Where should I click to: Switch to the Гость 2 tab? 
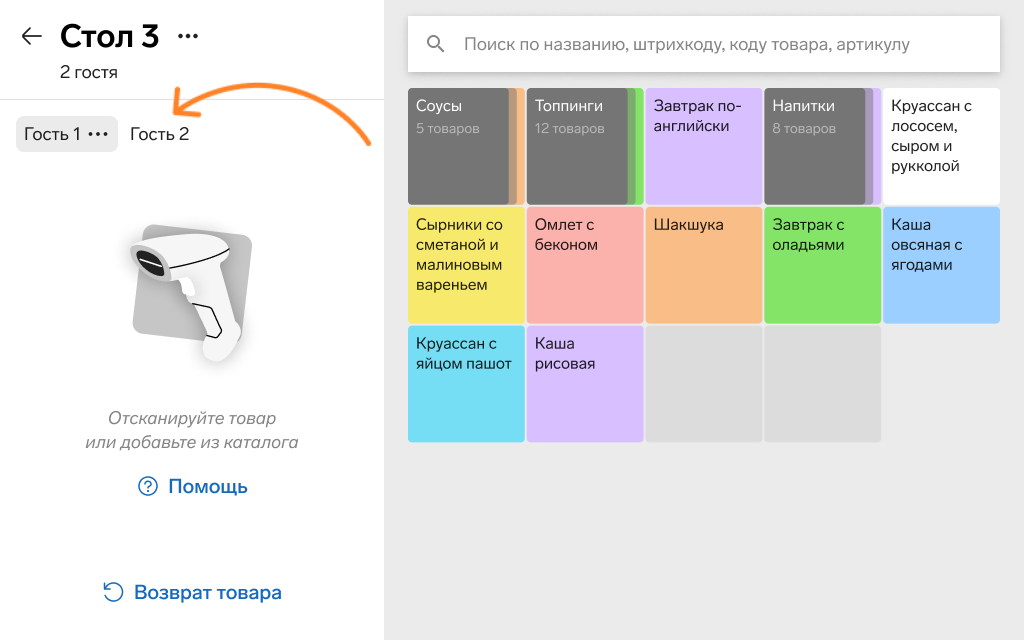click(x=159, y=134)
